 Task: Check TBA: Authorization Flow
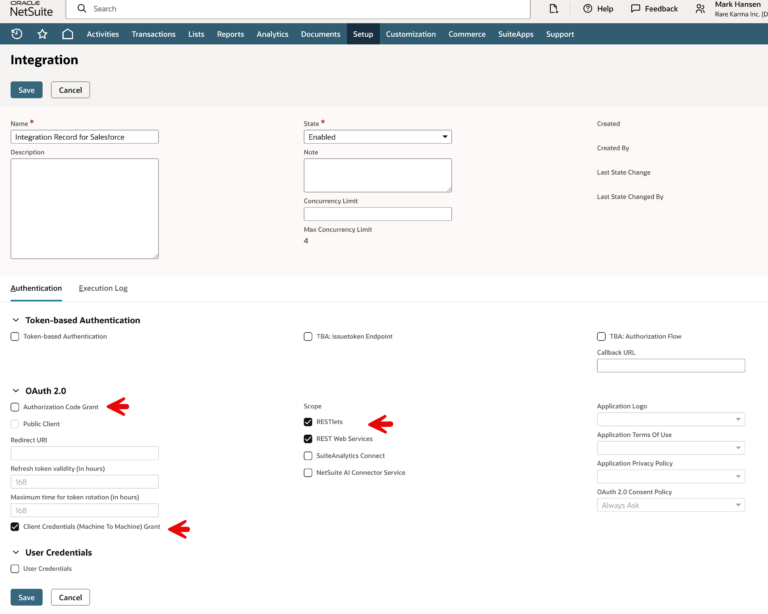point(601,336)
